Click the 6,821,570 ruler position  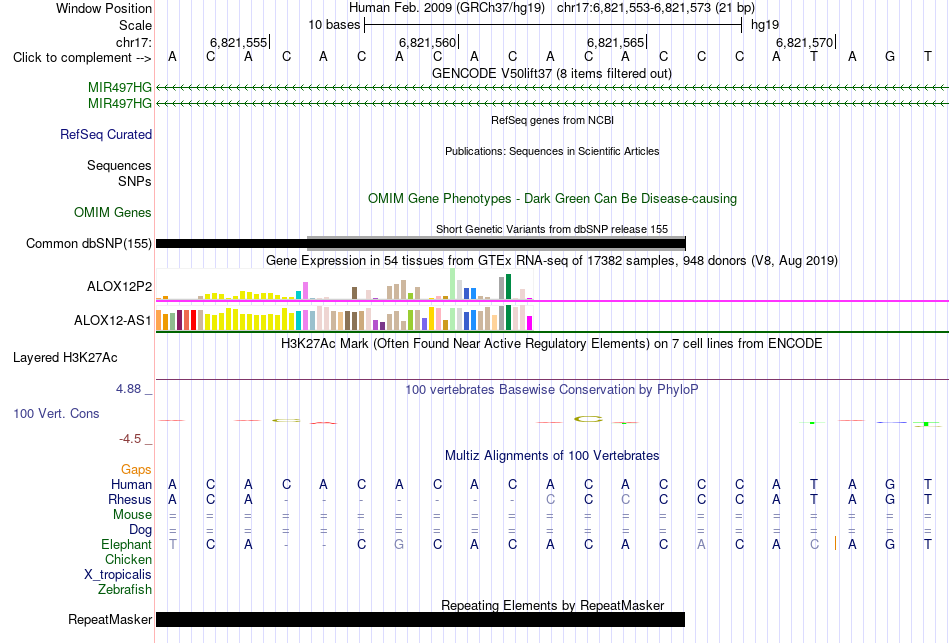805,42
